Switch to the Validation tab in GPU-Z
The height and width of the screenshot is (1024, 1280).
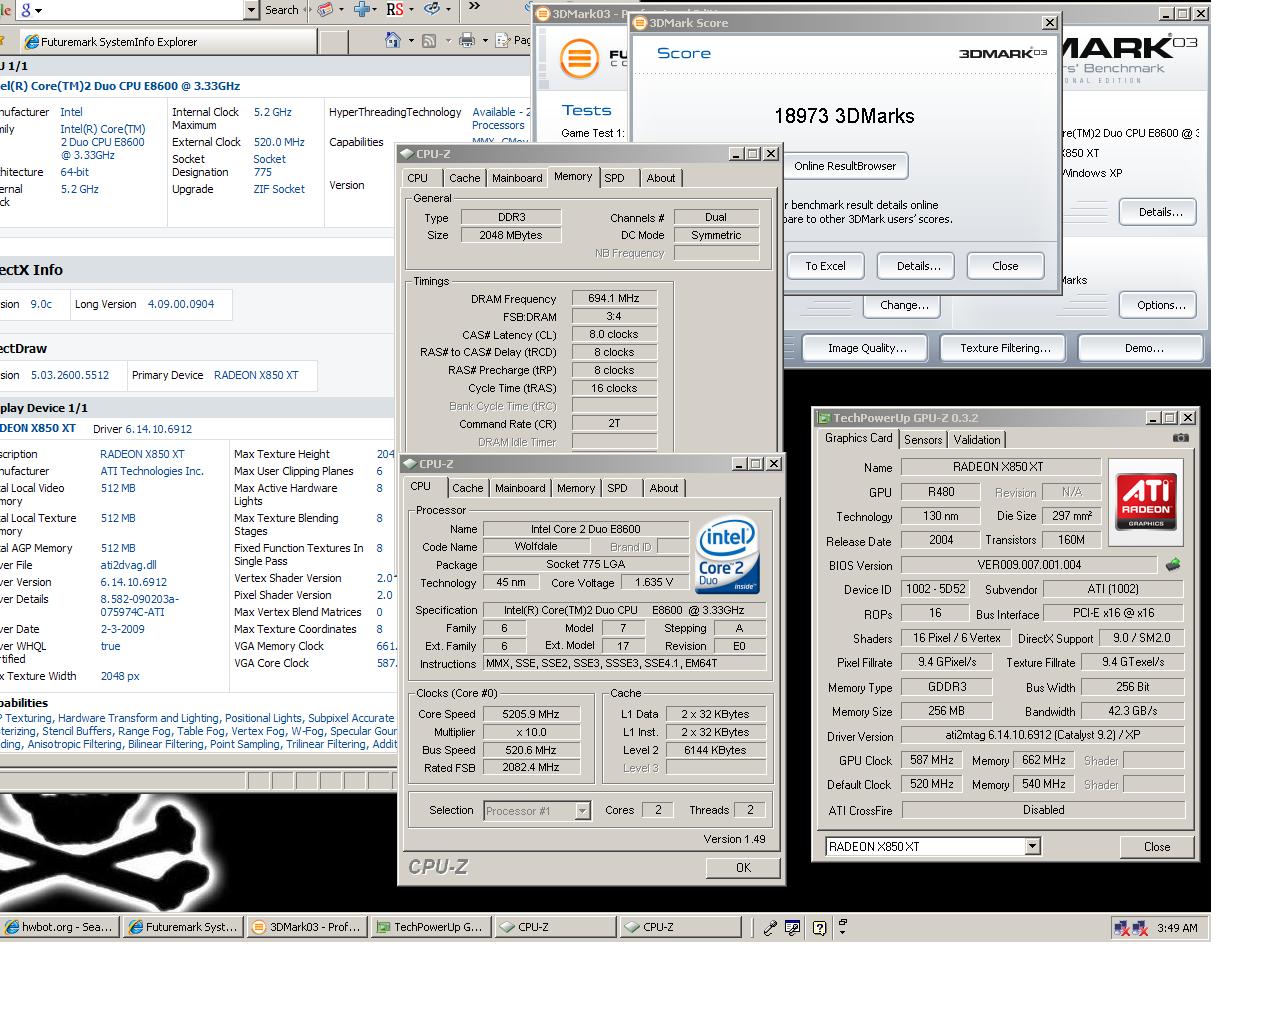977,440
